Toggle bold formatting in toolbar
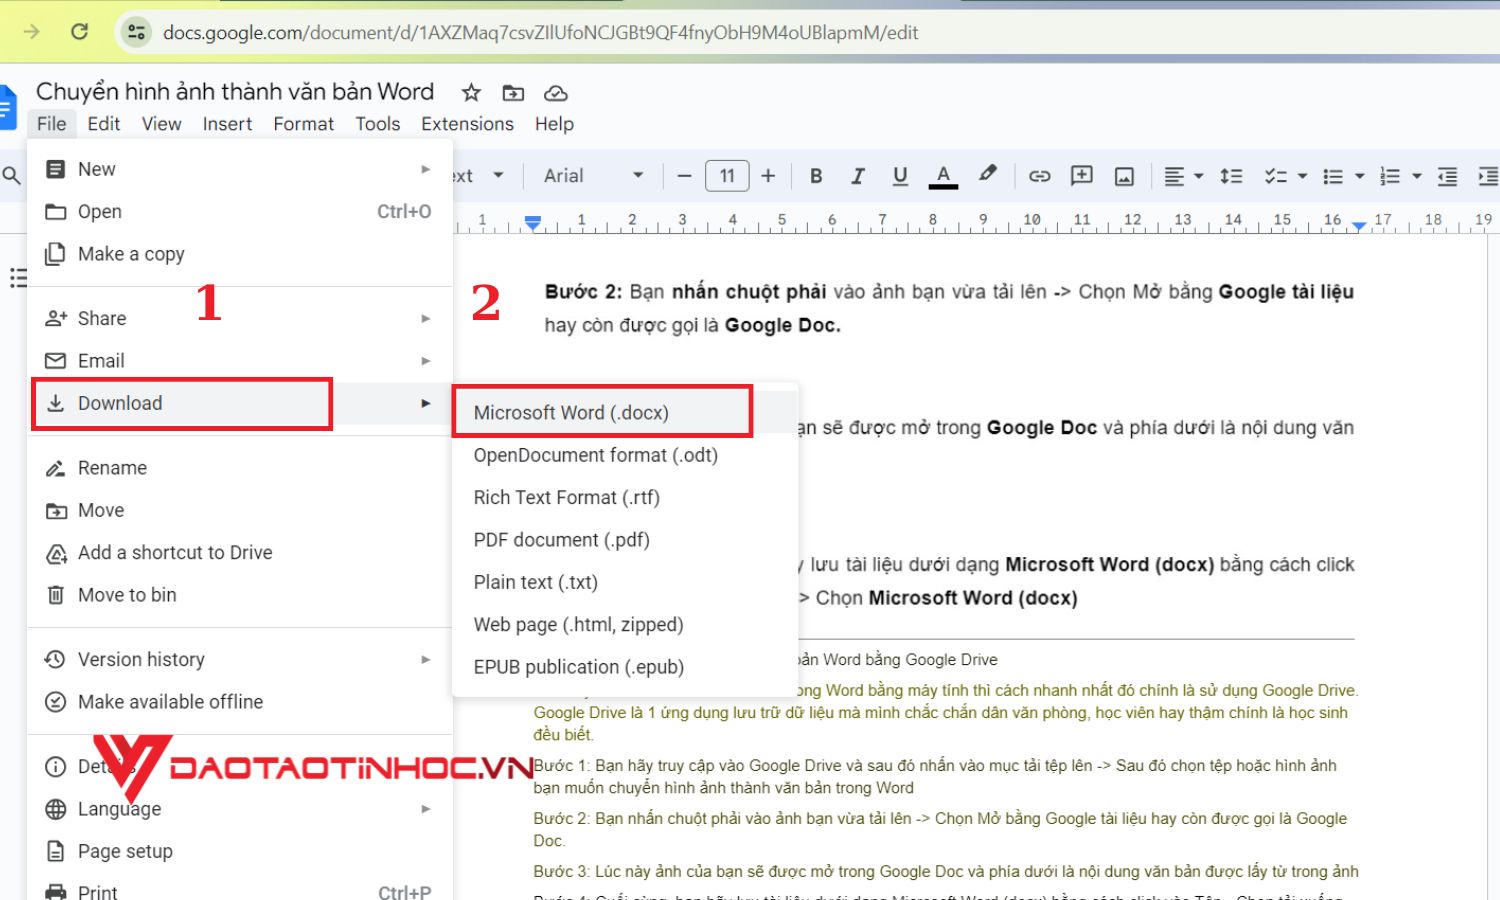 pos(816,176)
